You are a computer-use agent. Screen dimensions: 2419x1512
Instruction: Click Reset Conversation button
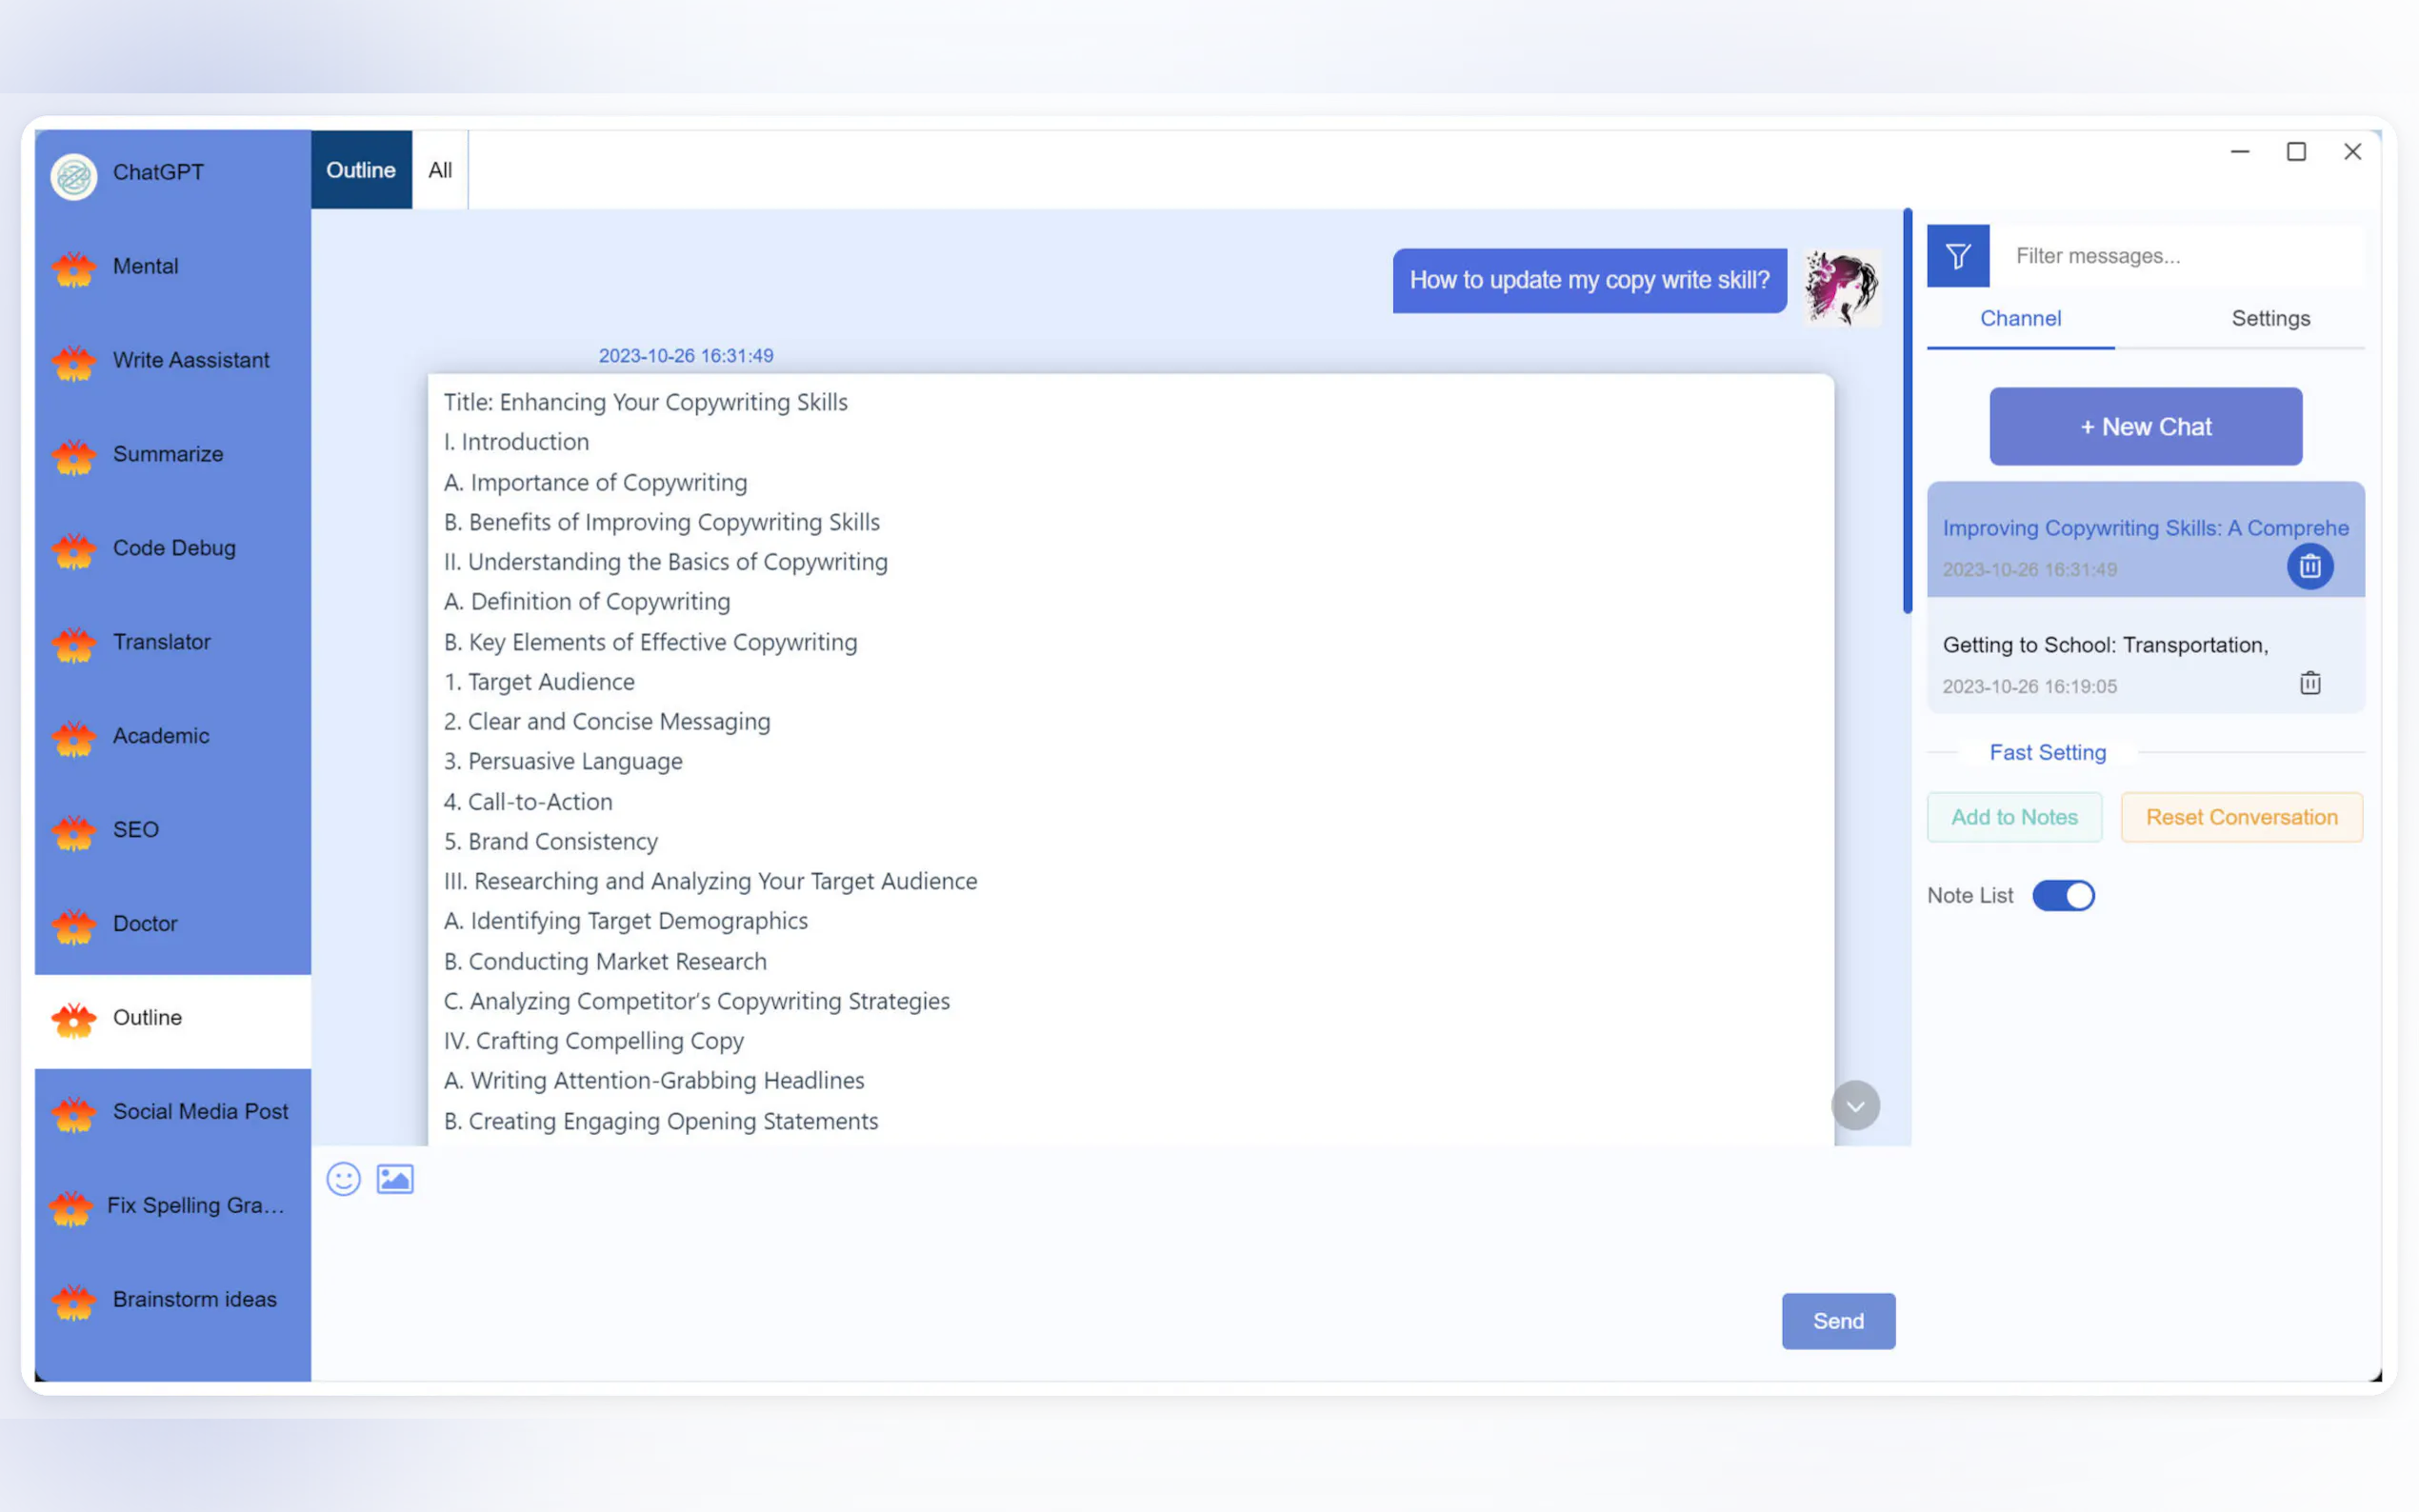[x=2241, y=817]
